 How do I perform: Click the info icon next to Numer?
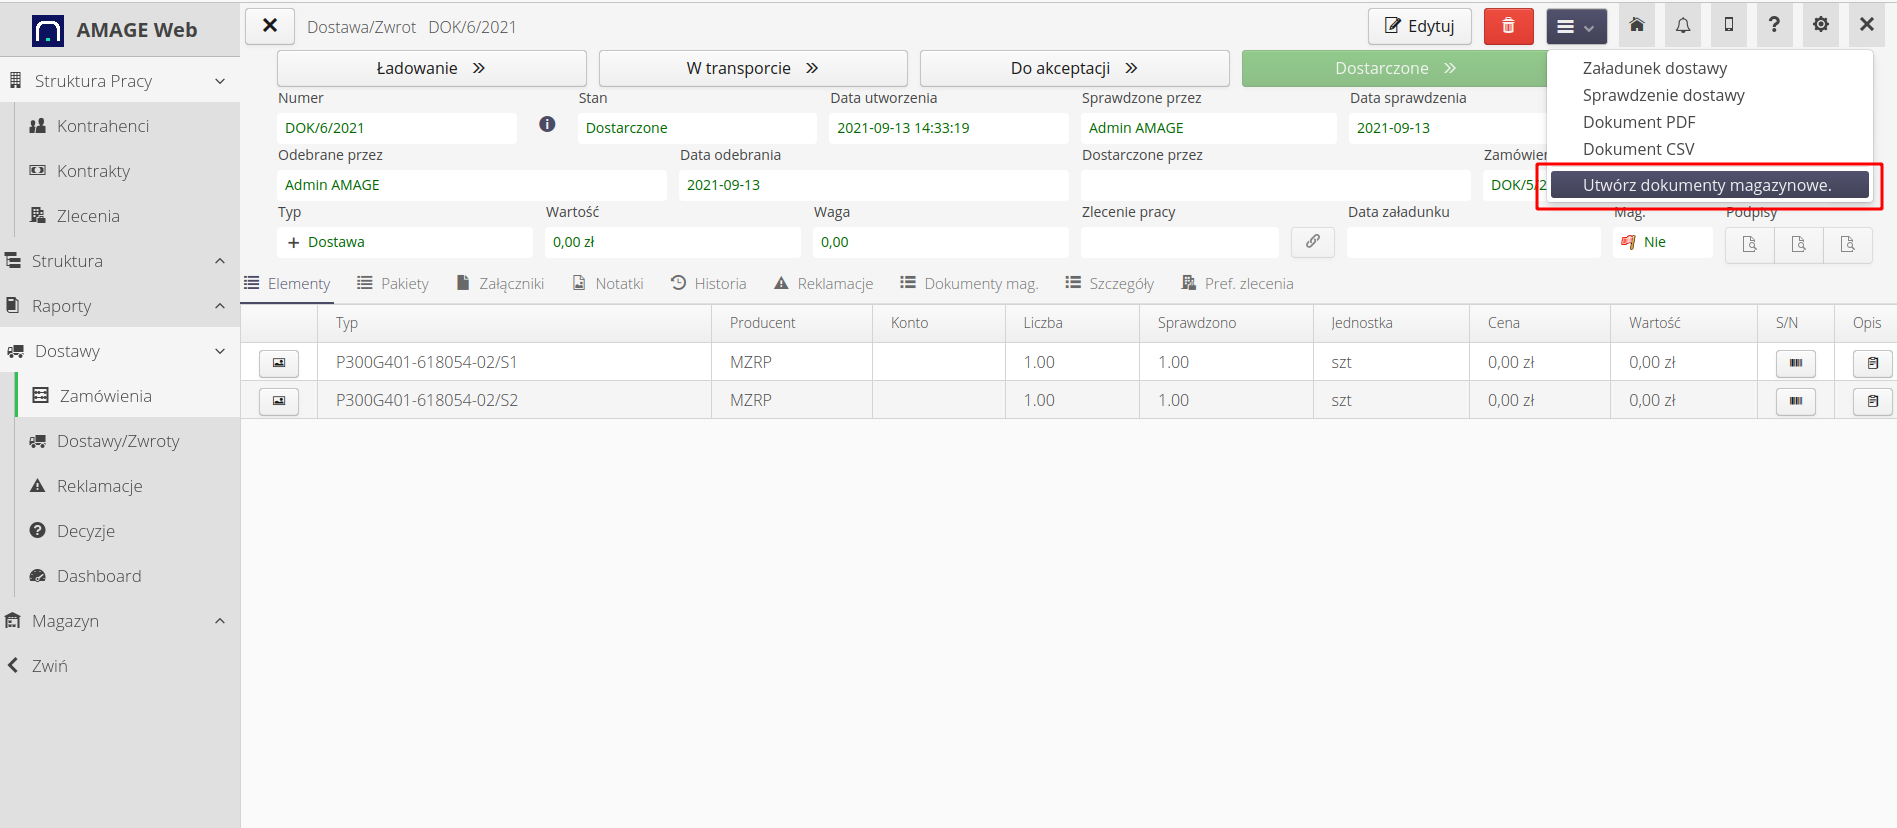tap(547, 124)
